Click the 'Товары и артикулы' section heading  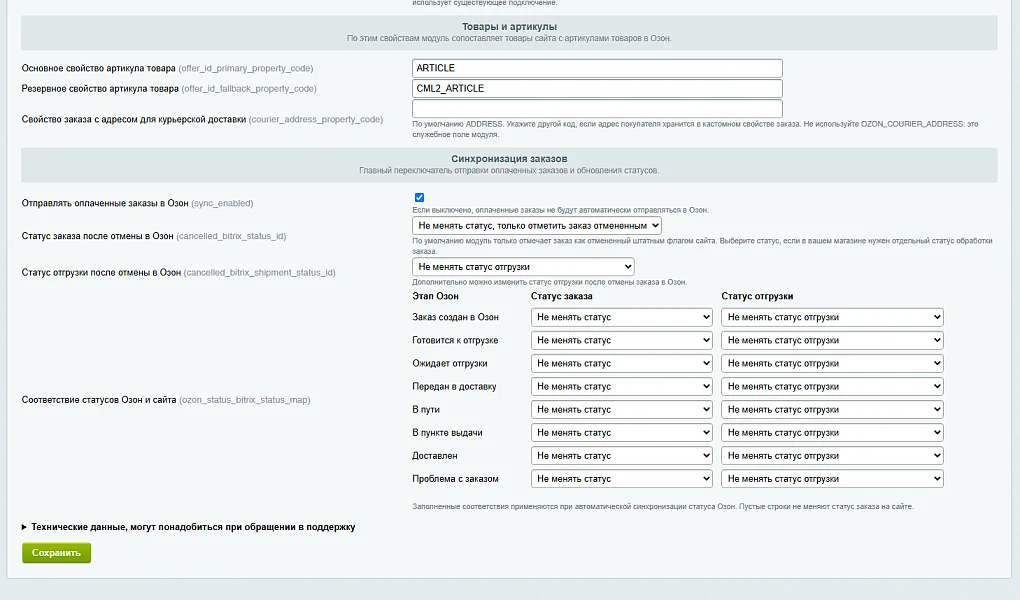tap(509, 27)
